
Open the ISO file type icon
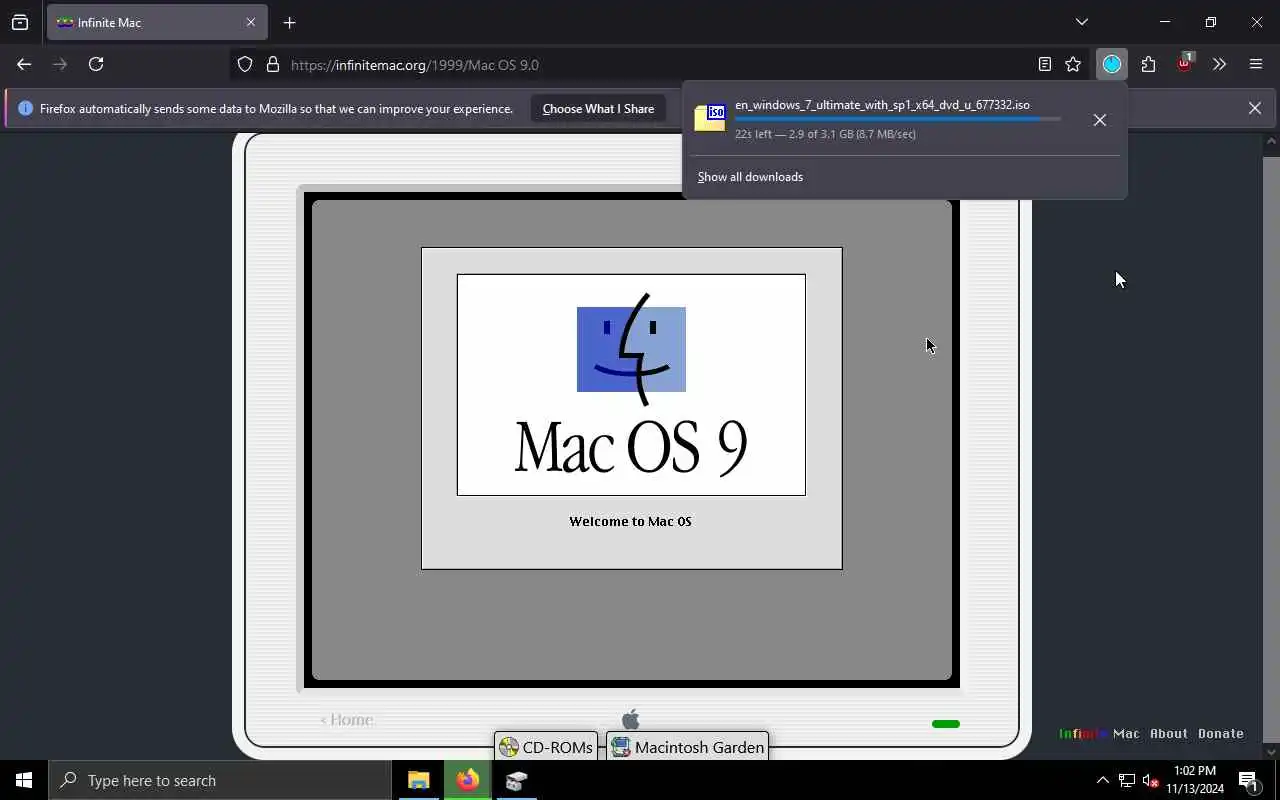point(710,118)
